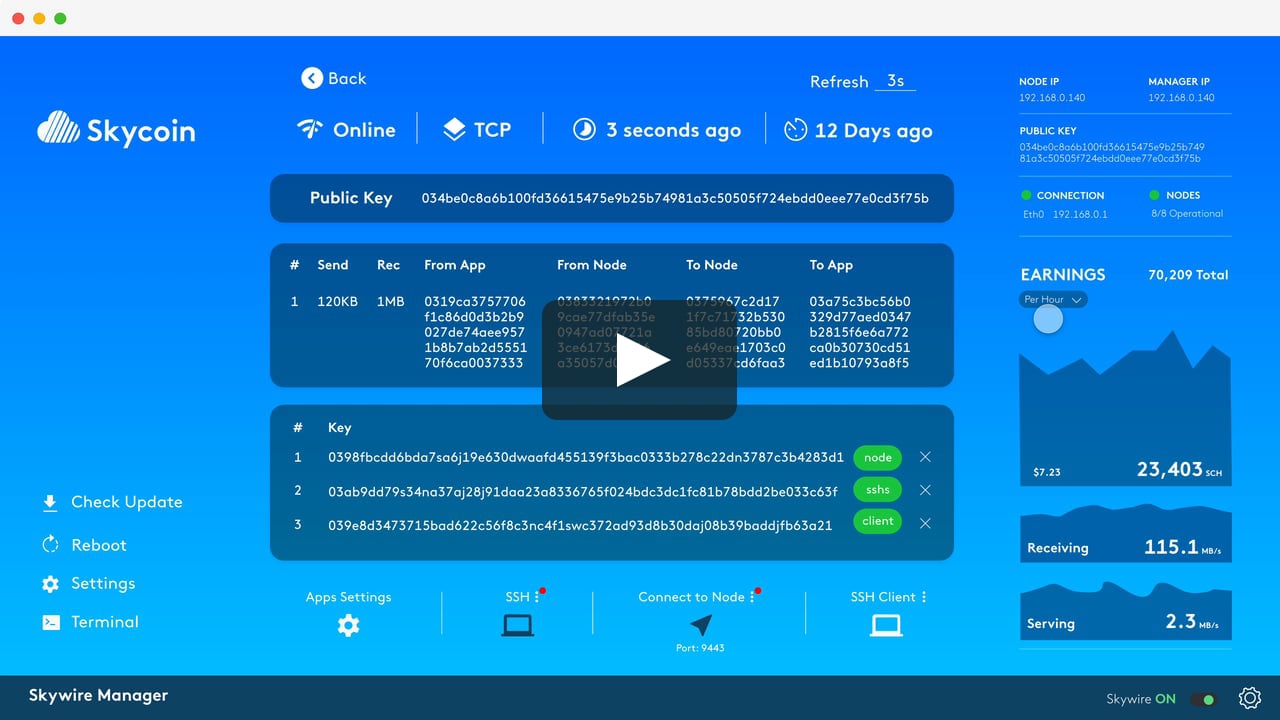This screenshot has height=720, width=1280.
Task: Click the Connect to Node arrow icon
Action: (702, 625)
